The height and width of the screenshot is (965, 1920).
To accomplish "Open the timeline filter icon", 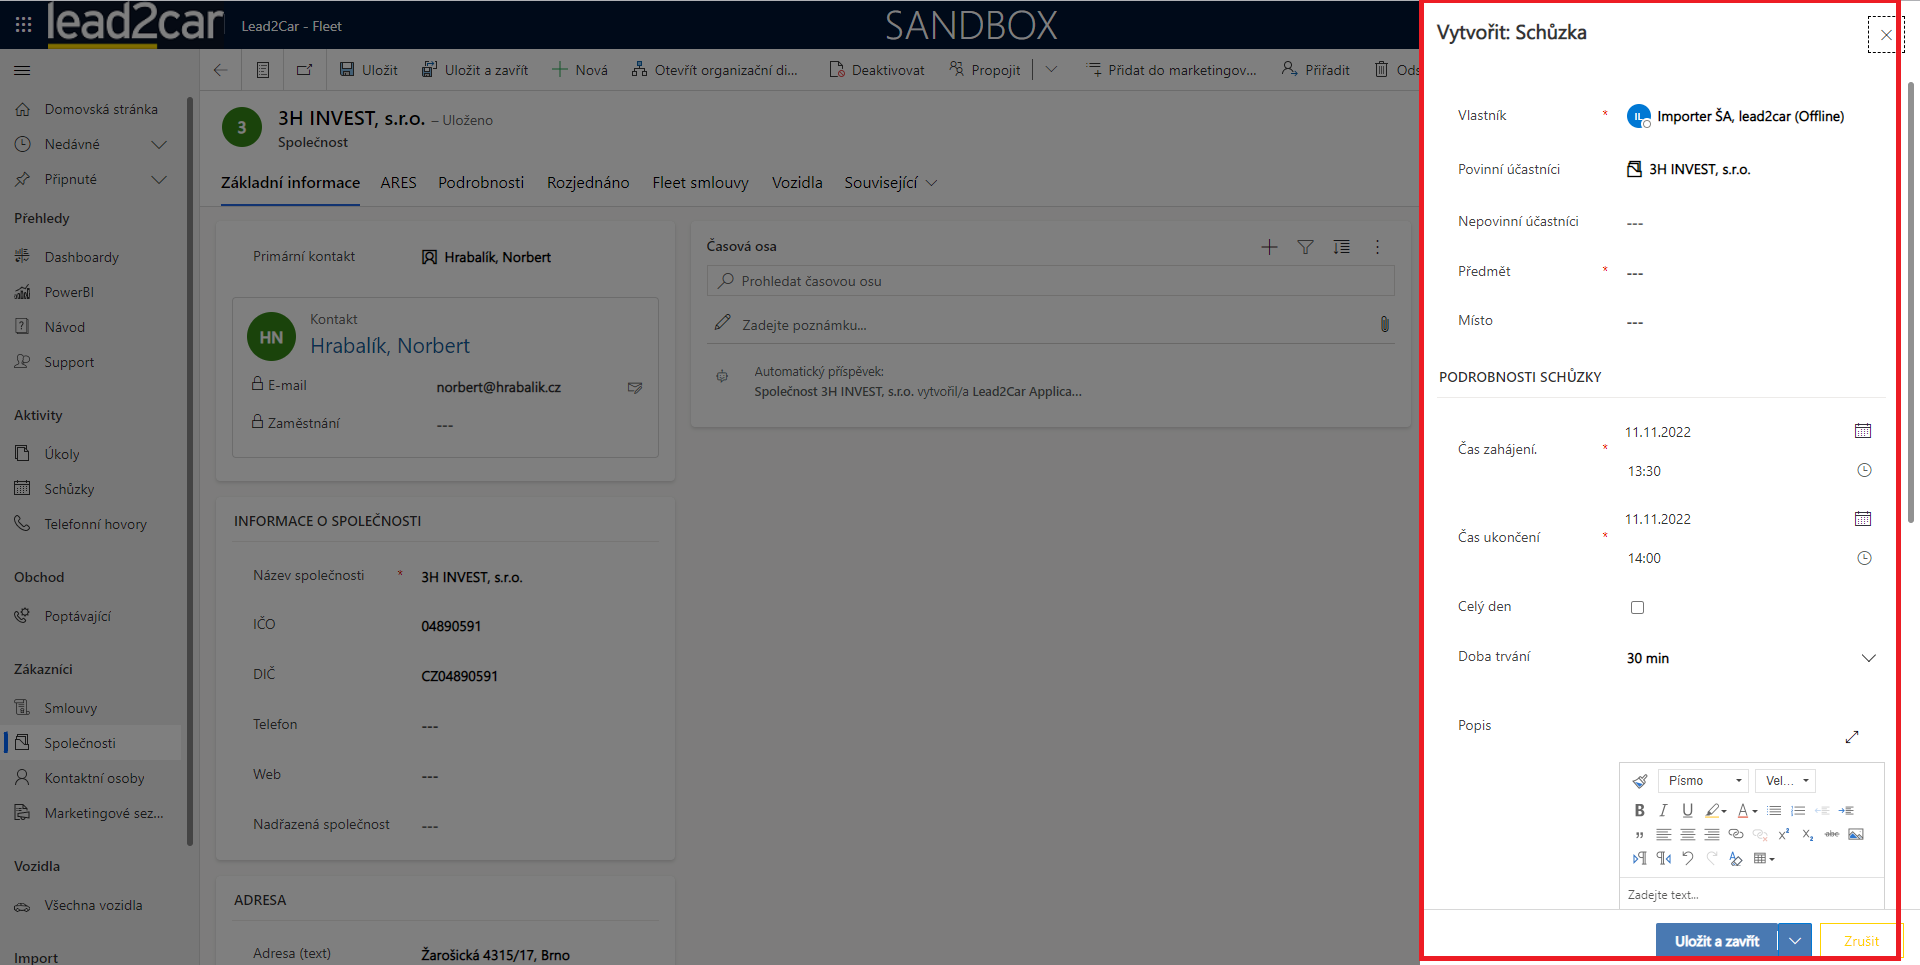I will [1305, 247].
